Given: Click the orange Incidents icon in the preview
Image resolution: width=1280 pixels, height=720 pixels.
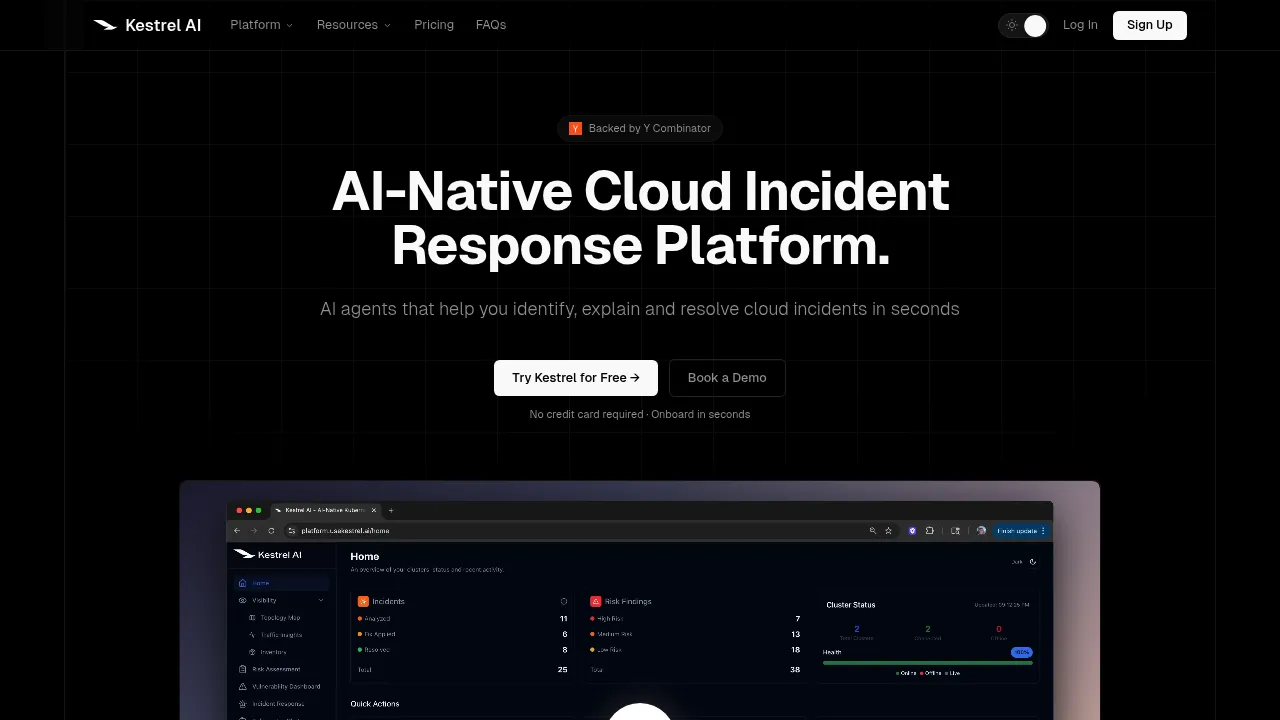Looking at the screenshot, I should click(x=364, y=601).
